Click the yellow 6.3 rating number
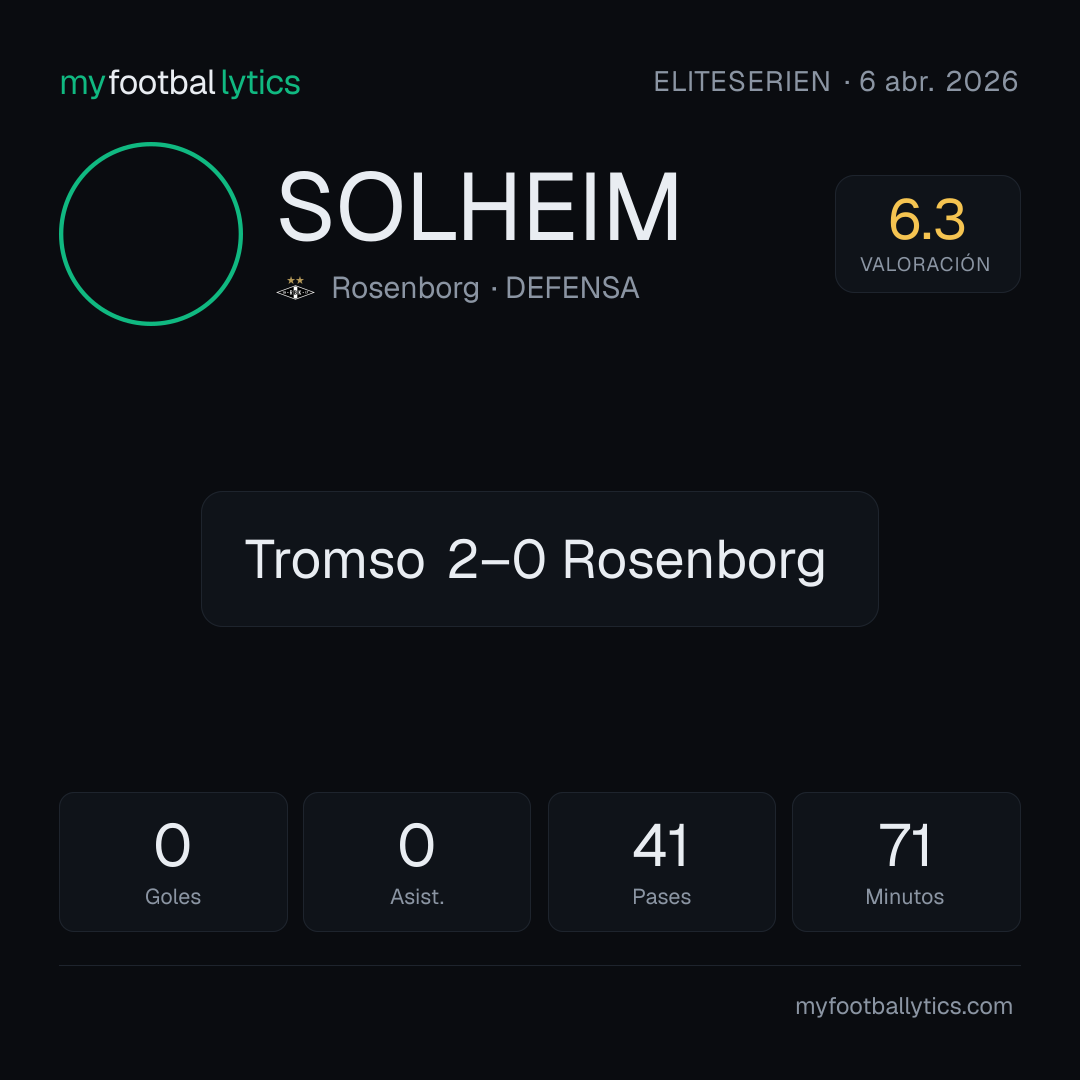 click(x=927, y=220)
